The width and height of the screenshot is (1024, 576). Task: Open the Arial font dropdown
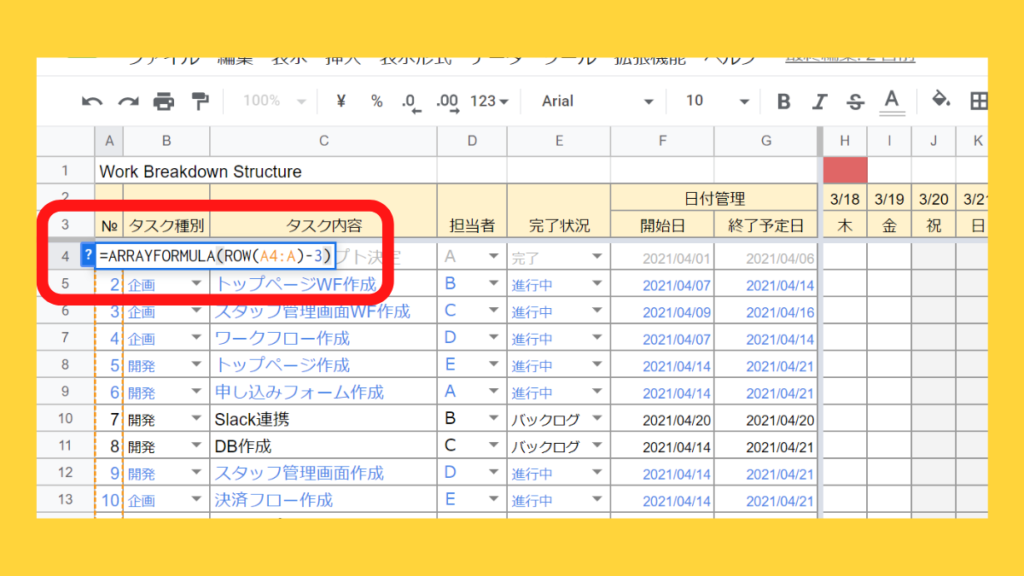pos(597,101)
